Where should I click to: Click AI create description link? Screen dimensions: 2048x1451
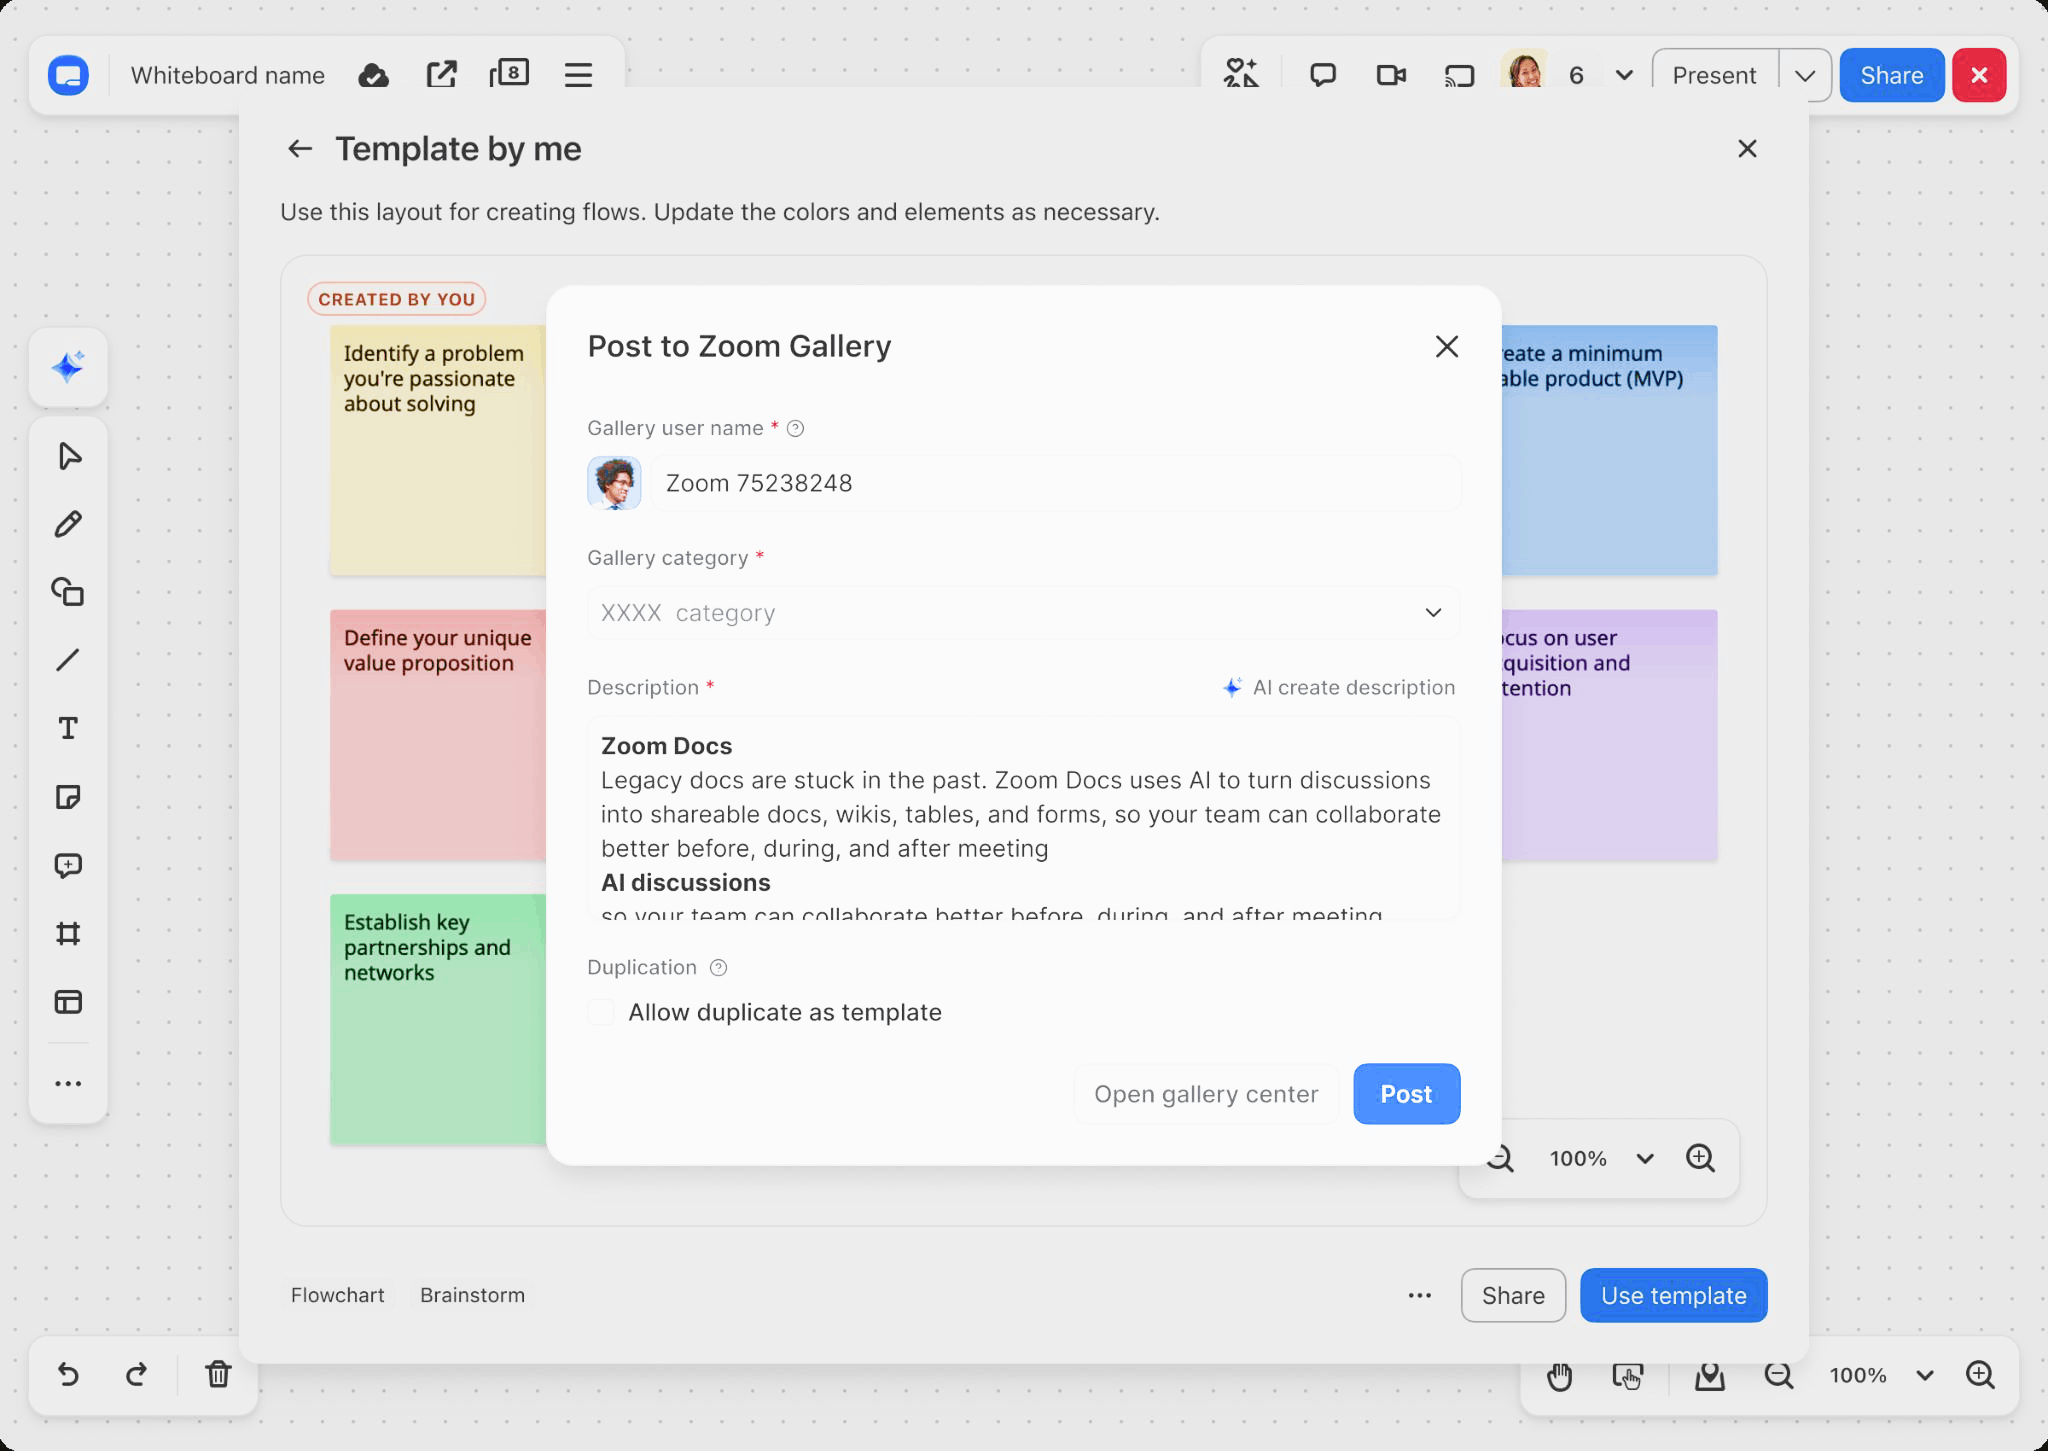1339,687
